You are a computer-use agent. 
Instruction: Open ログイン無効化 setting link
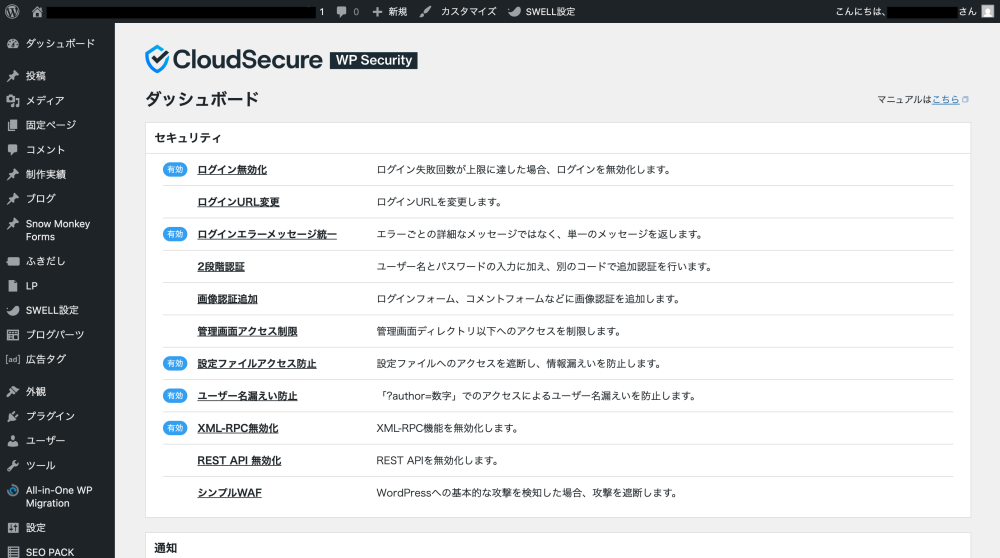(232, 170)
